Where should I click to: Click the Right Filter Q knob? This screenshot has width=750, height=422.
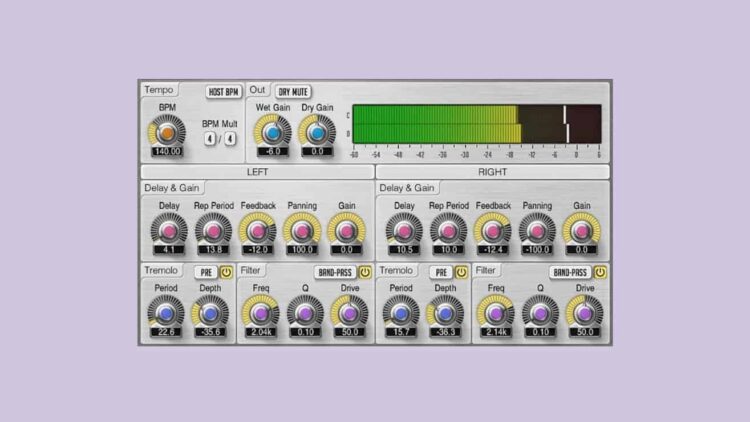(x=540, y=313)
